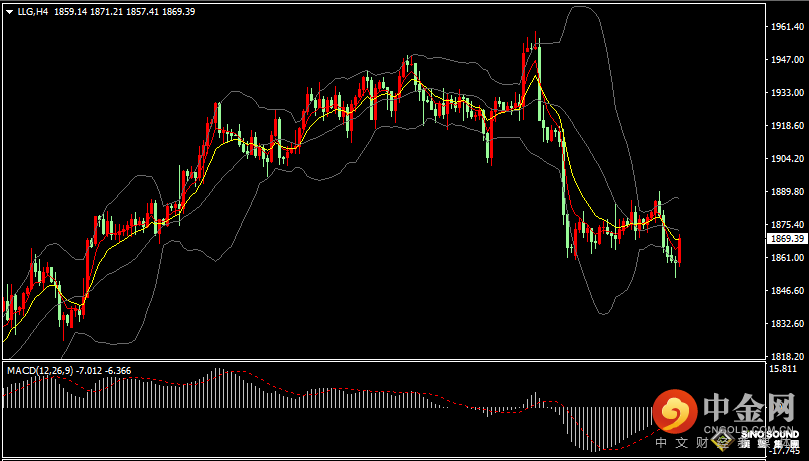Click the 15.811 MACD scale value
This screenshot has height=461, width=809.
coord(784,369)
